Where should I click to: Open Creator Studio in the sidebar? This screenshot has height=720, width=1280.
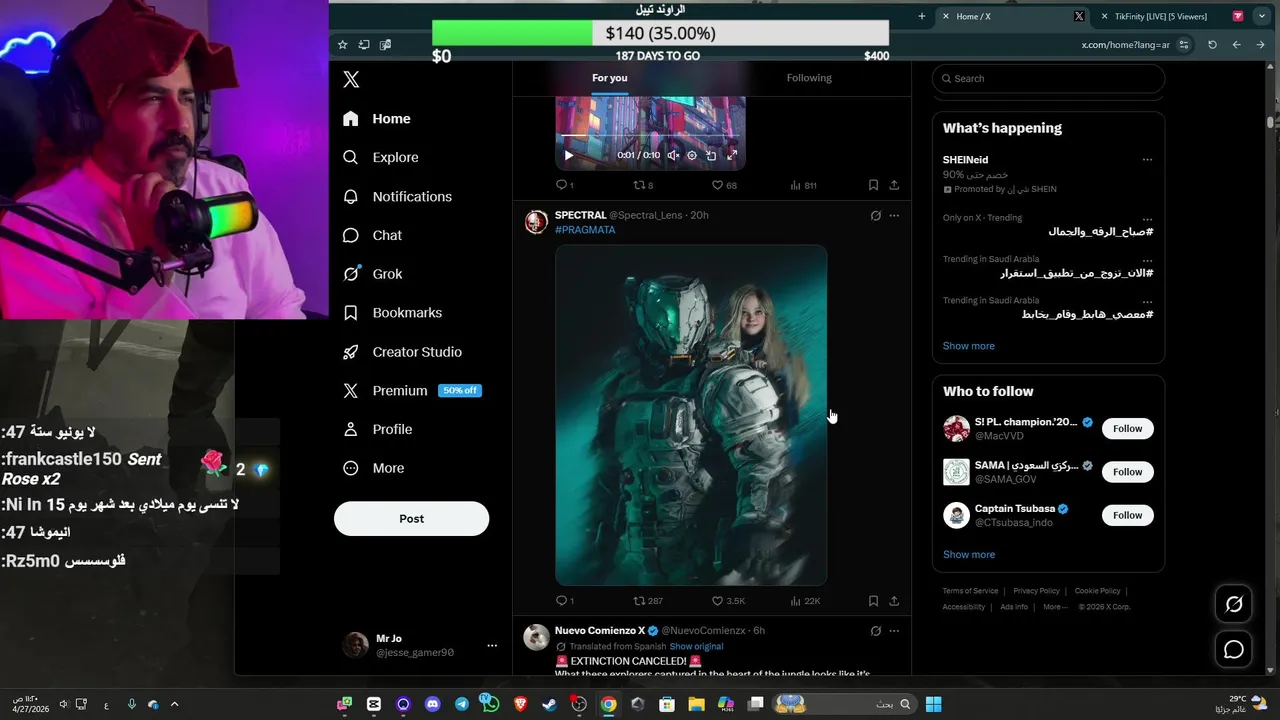coord(402,352)
